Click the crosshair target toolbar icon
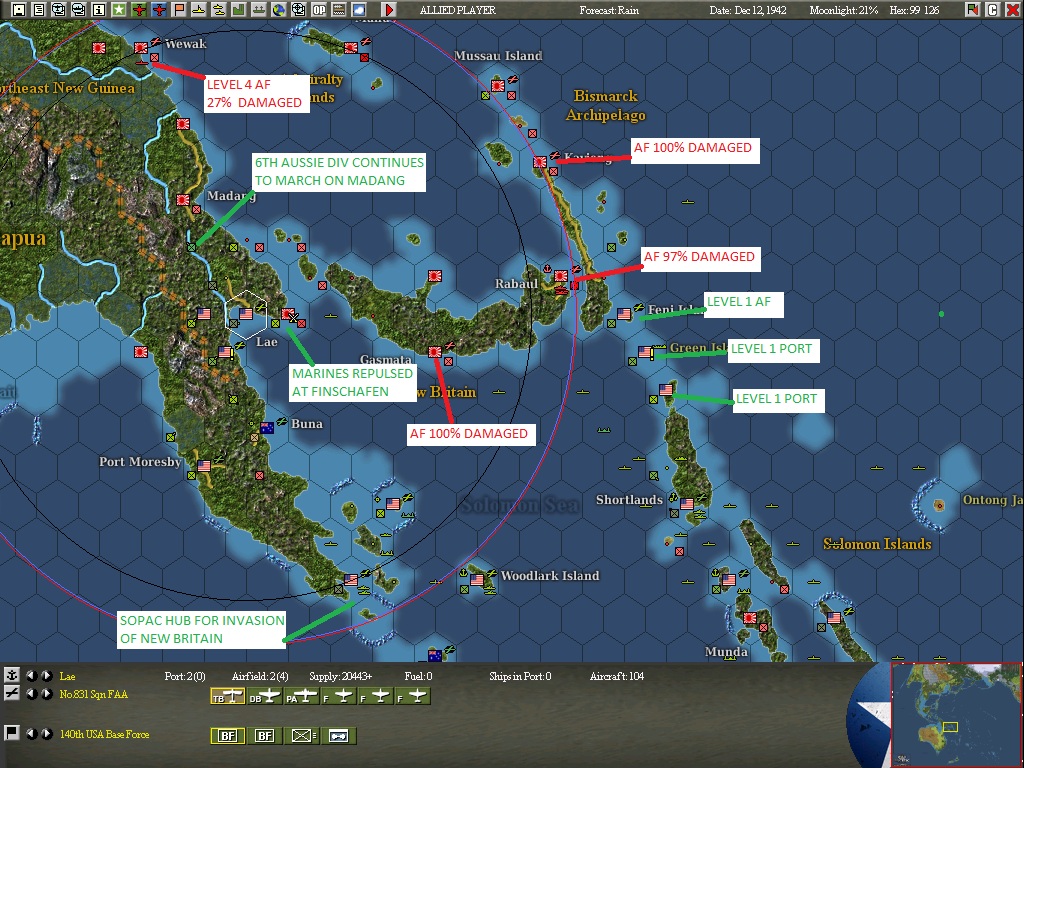1061x898 pixels. tap(298, 9)
